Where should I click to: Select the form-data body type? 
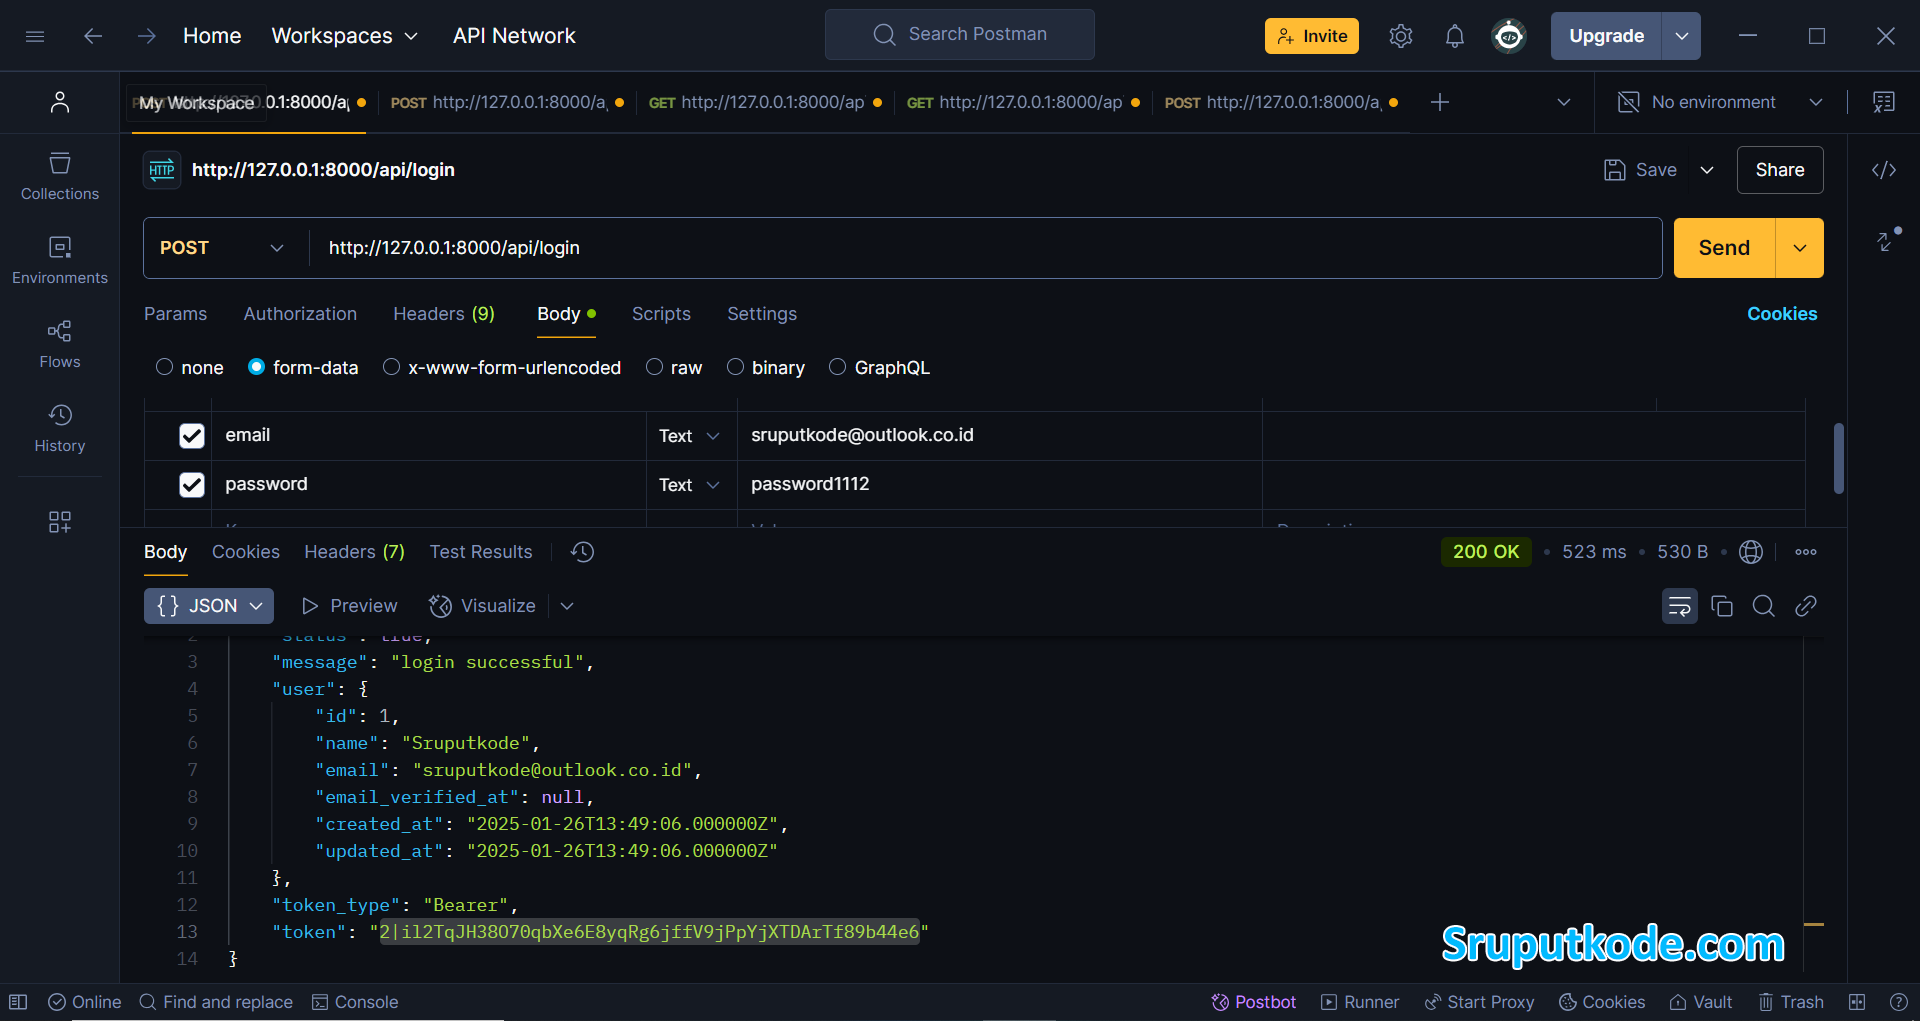(x=303, y=368)
